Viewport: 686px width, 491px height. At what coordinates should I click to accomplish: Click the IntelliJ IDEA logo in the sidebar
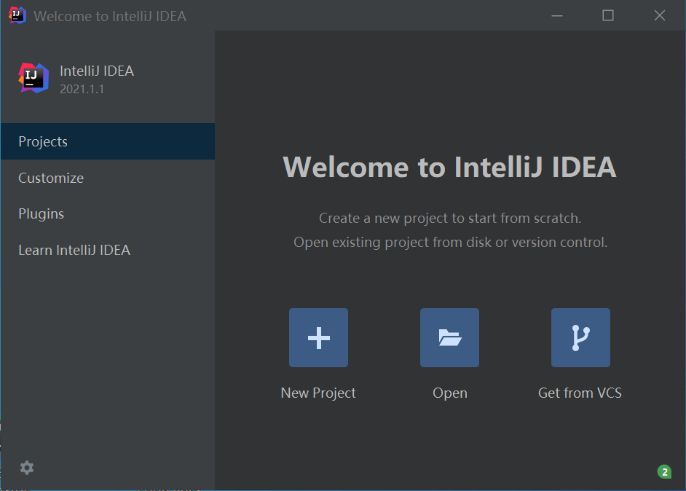tap(33, 78)
